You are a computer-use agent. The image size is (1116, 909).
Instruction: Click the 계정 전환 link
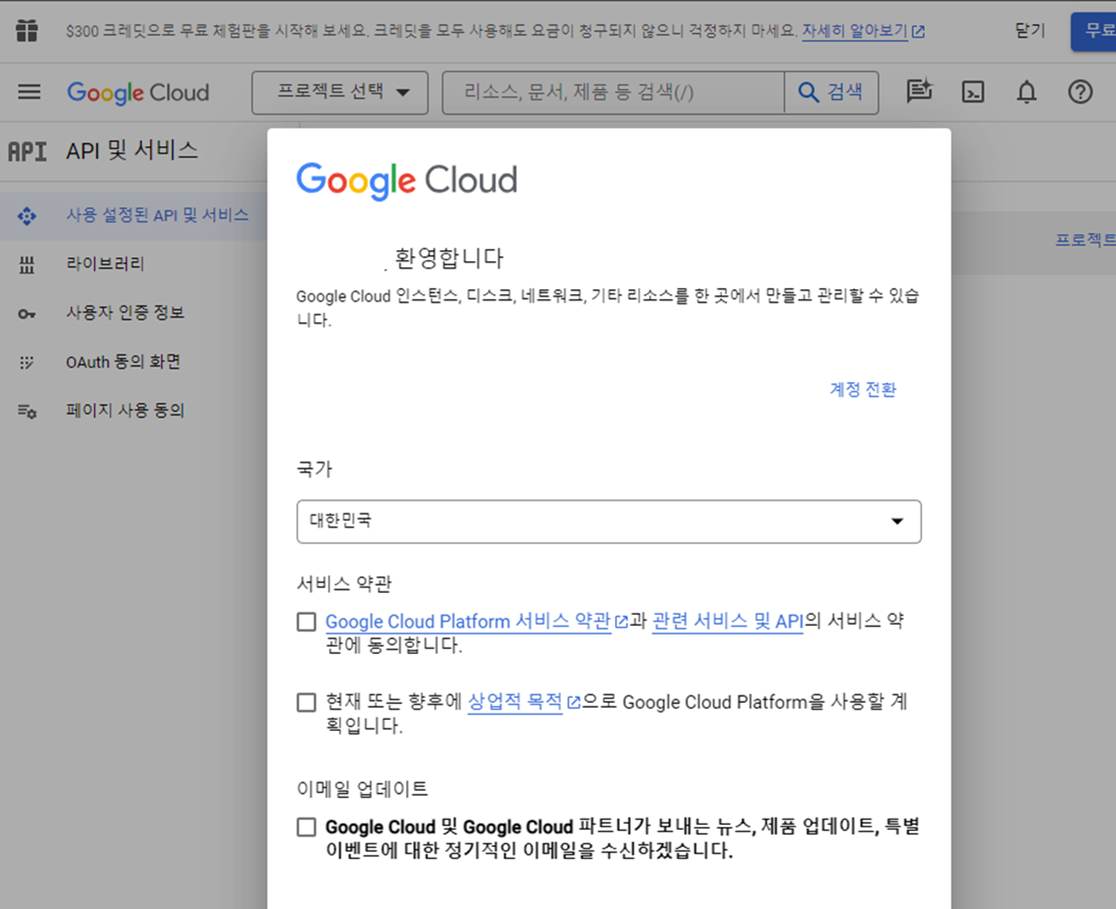pos(863,389)
